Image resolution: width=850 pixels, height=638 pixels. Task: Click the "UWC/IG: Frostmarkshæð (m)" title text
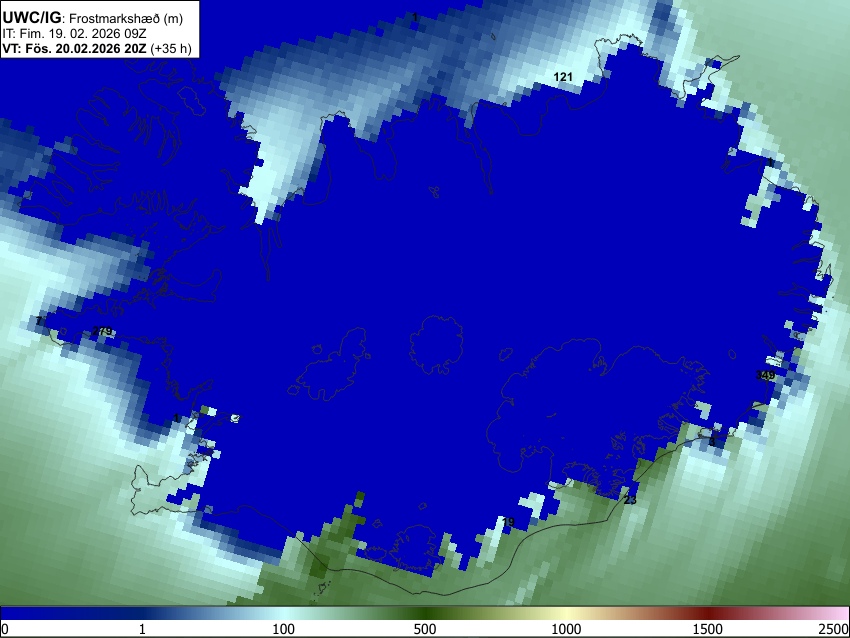[x=93, y=18]
